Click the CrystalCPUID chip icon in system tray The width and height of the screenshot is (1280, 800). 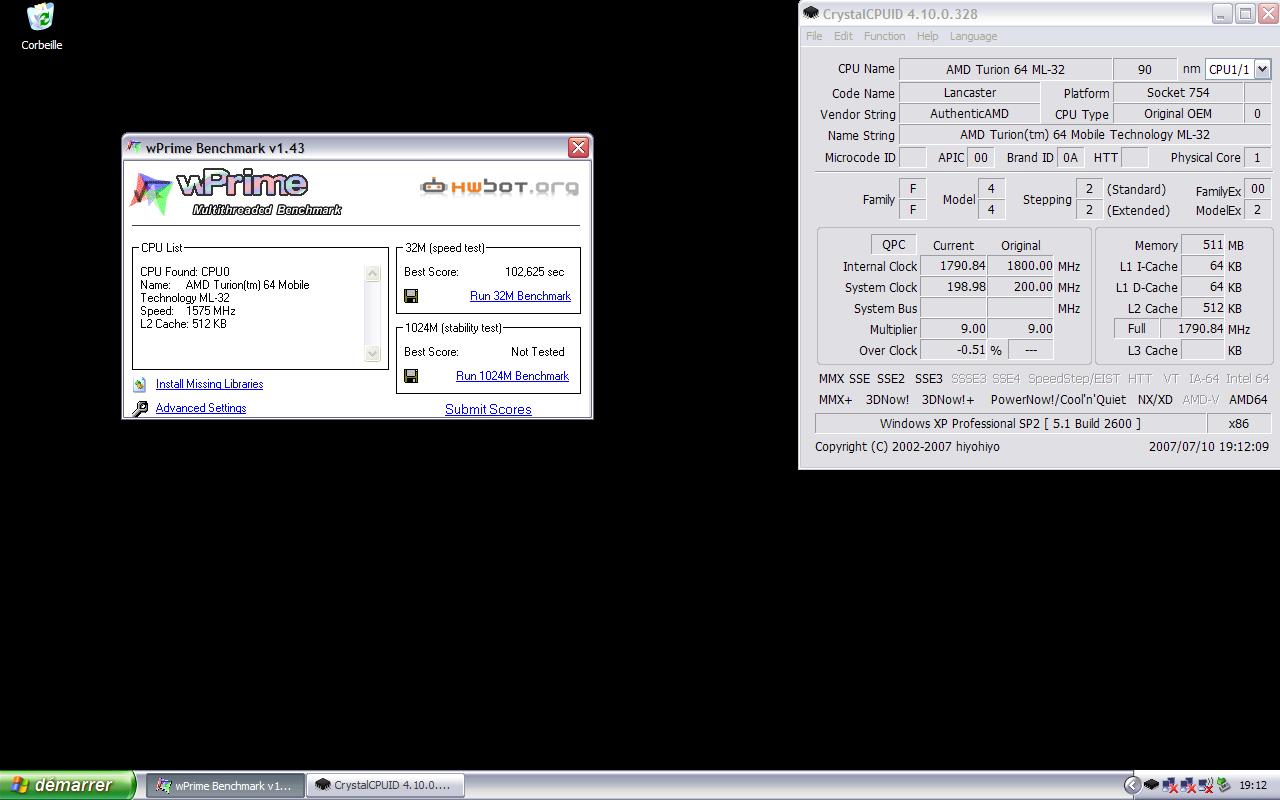point(1151,785)
